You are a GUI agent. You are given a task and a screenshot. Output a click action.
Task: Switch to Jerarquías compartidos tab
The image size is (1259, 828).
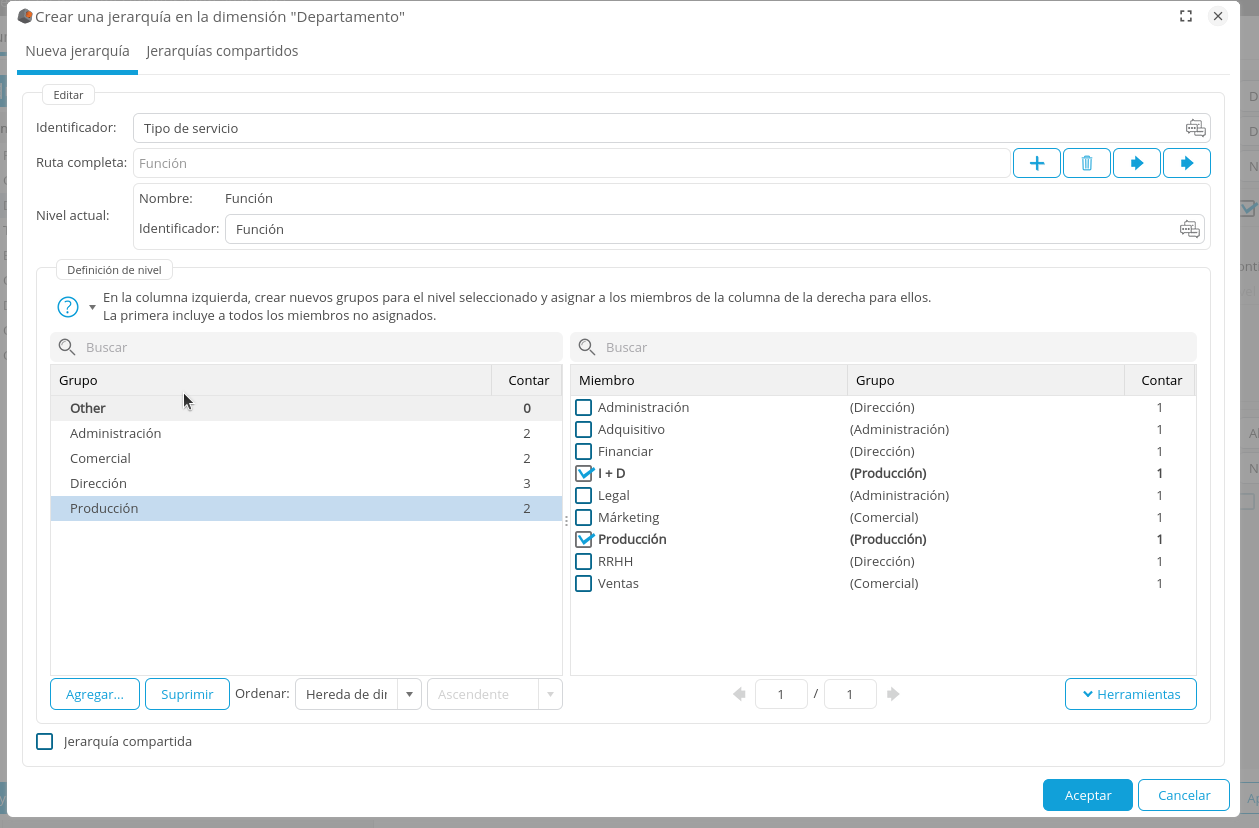(222, 51)
